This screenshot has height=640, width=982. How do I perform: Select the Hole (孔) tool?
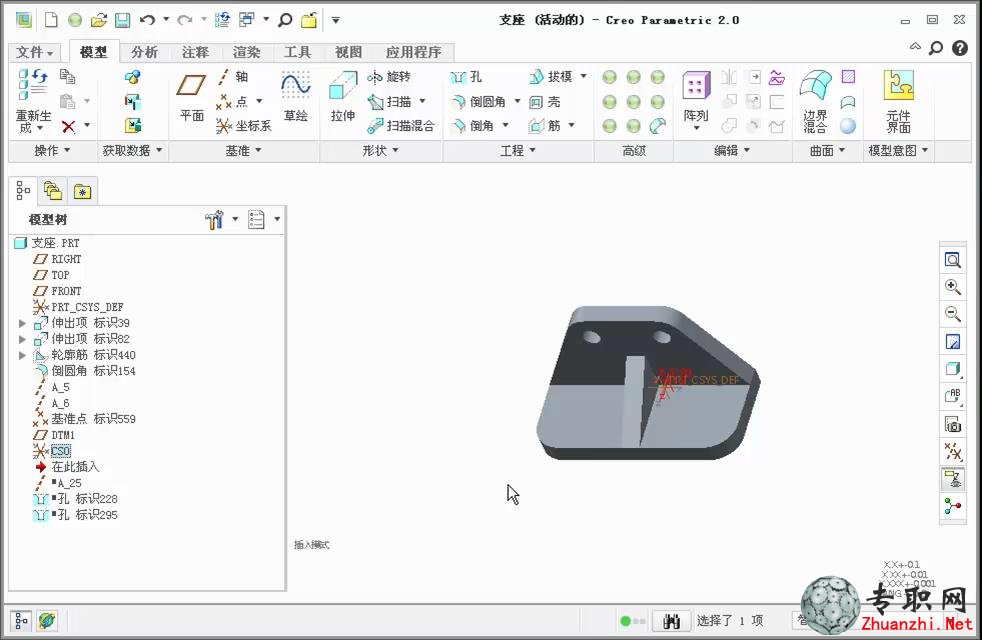click(467, 77)
